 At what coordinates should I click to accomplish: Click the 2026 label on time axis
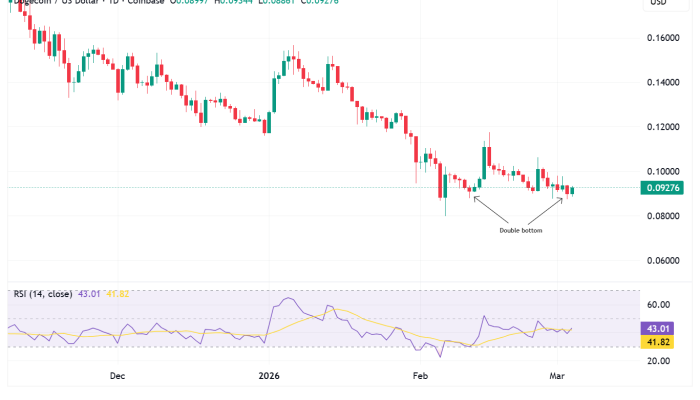[x=268, y=376]
